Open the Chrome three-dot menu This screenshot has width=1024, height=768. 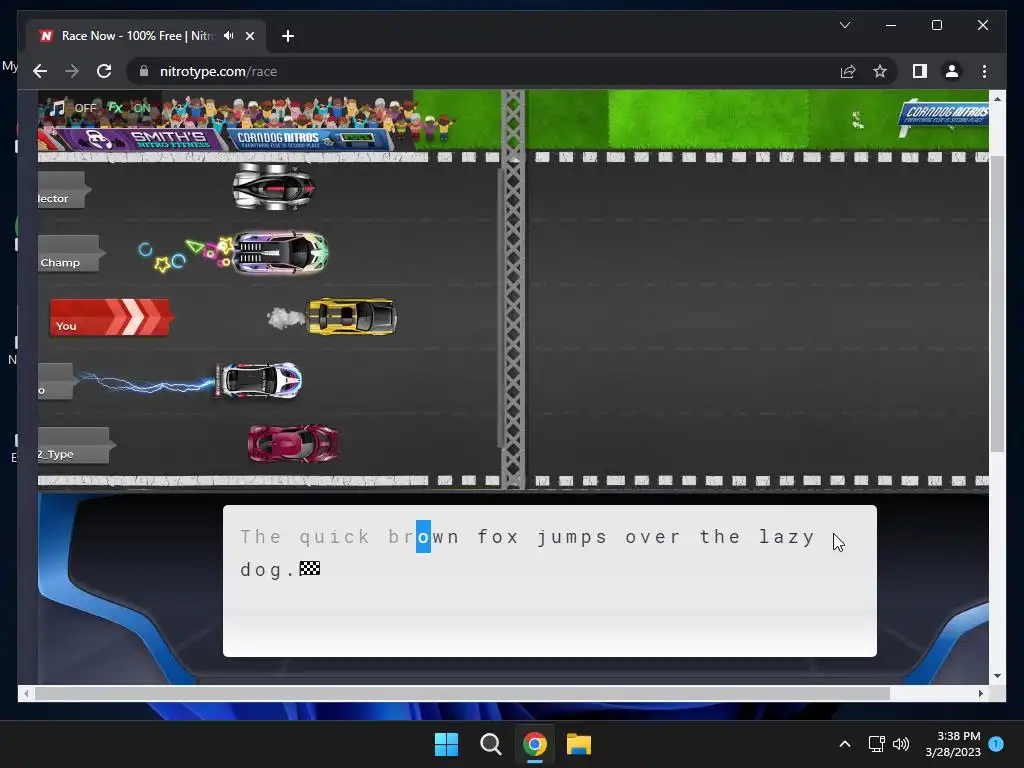click(984, 71)
